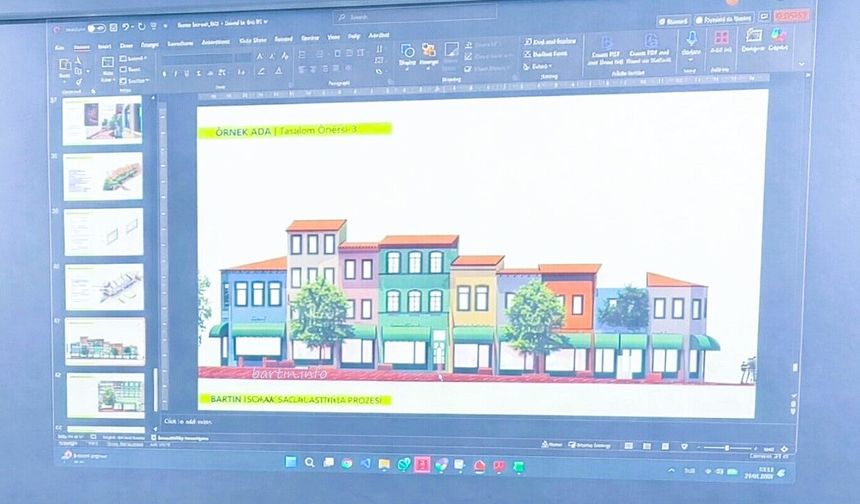This screenshot has height=504, width=860.
Task: Select slide 39 thumbnail with wireframe sketch
Action: coord(104,231)
